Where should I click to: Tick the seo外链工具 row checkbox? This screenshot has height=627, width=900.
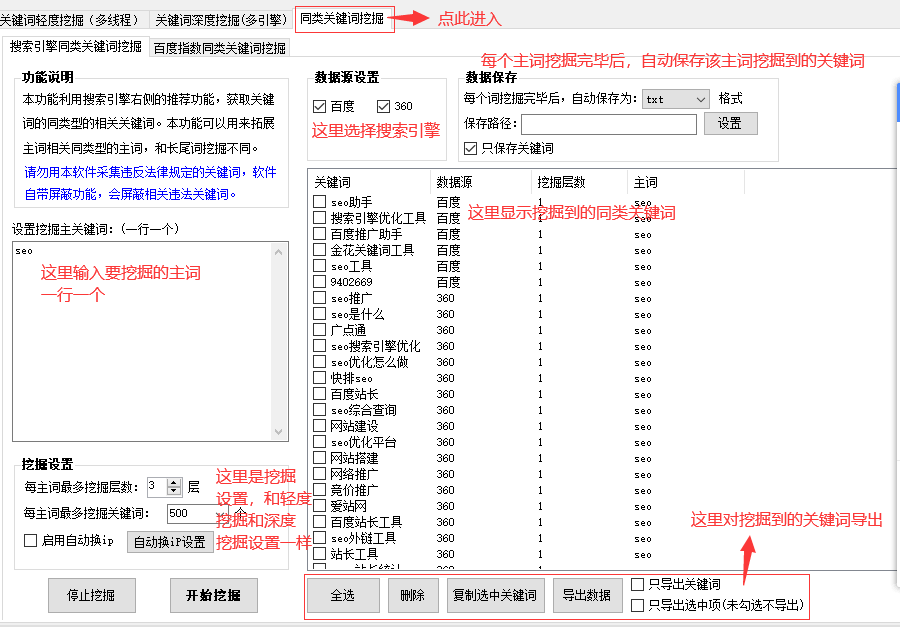320,538
